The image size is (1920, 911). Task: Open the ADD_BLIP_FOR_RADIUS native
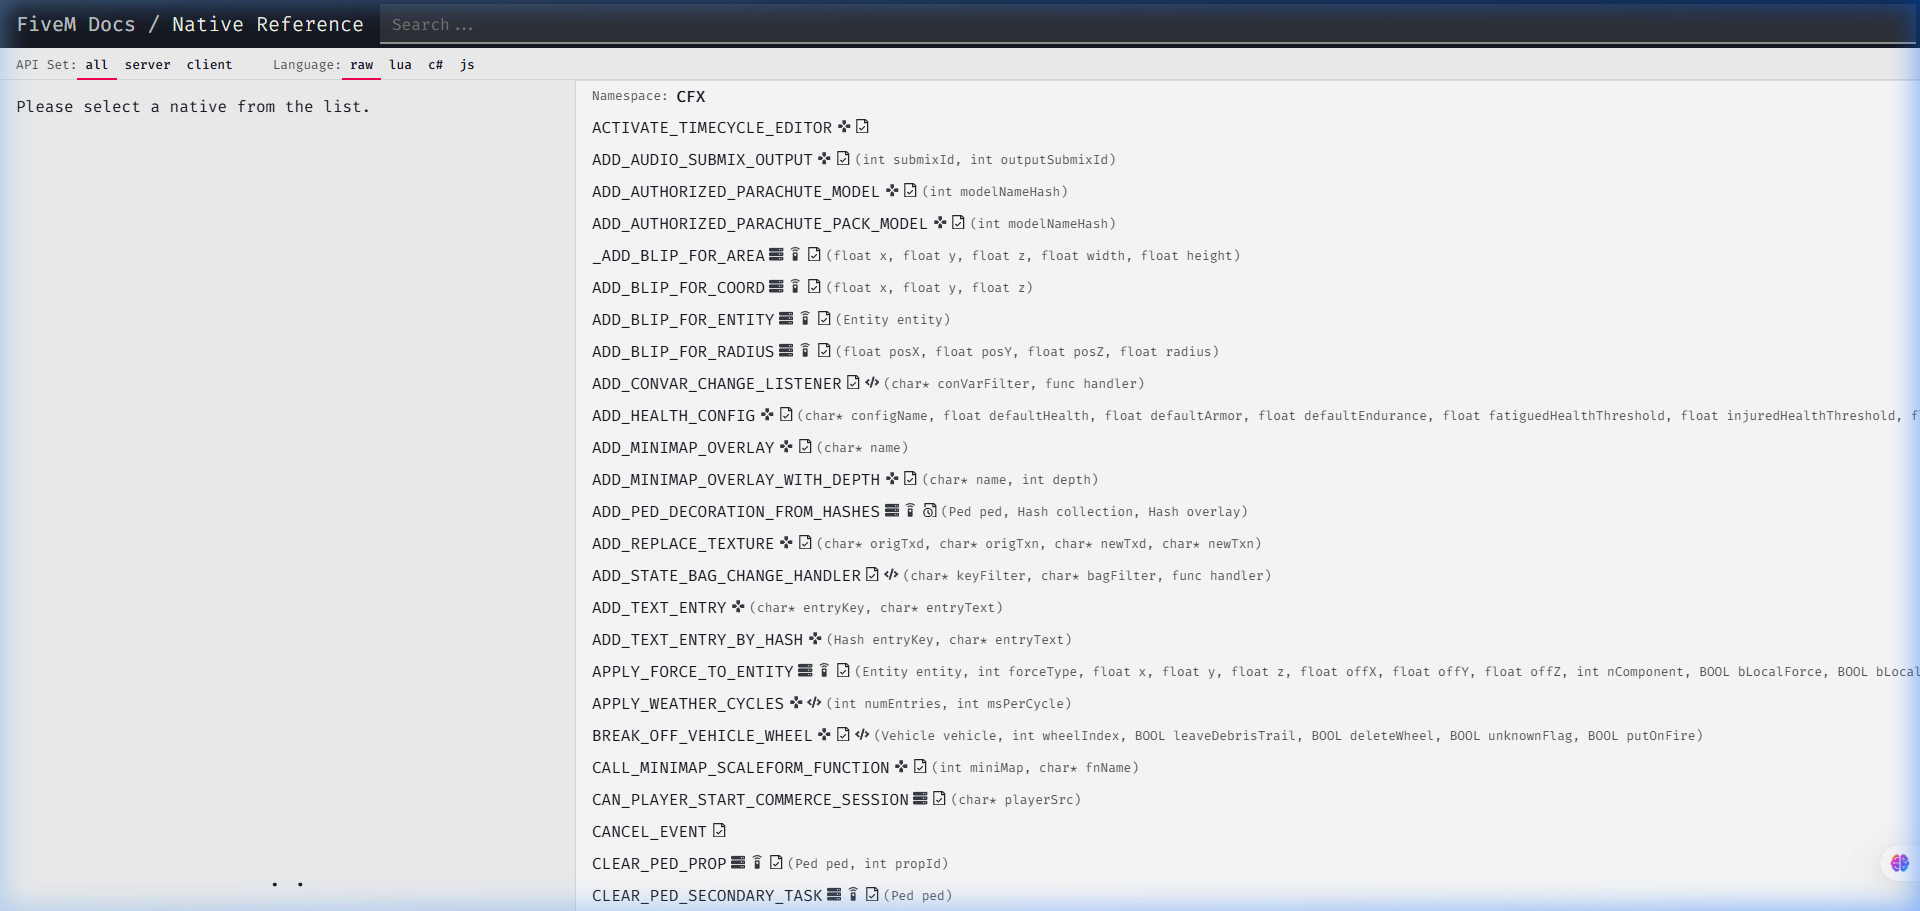[x=683, y=352]
